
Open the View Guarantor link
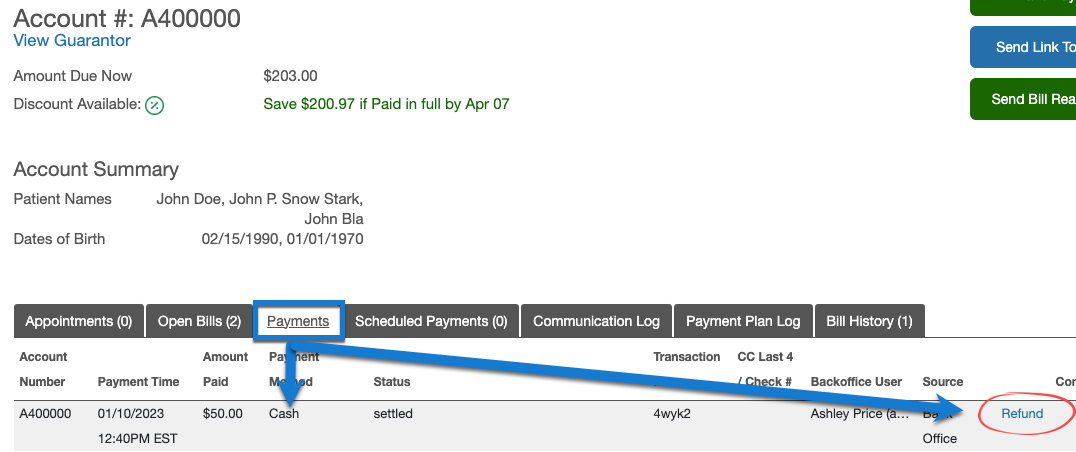pyautogui.click(x=72, y=41)
